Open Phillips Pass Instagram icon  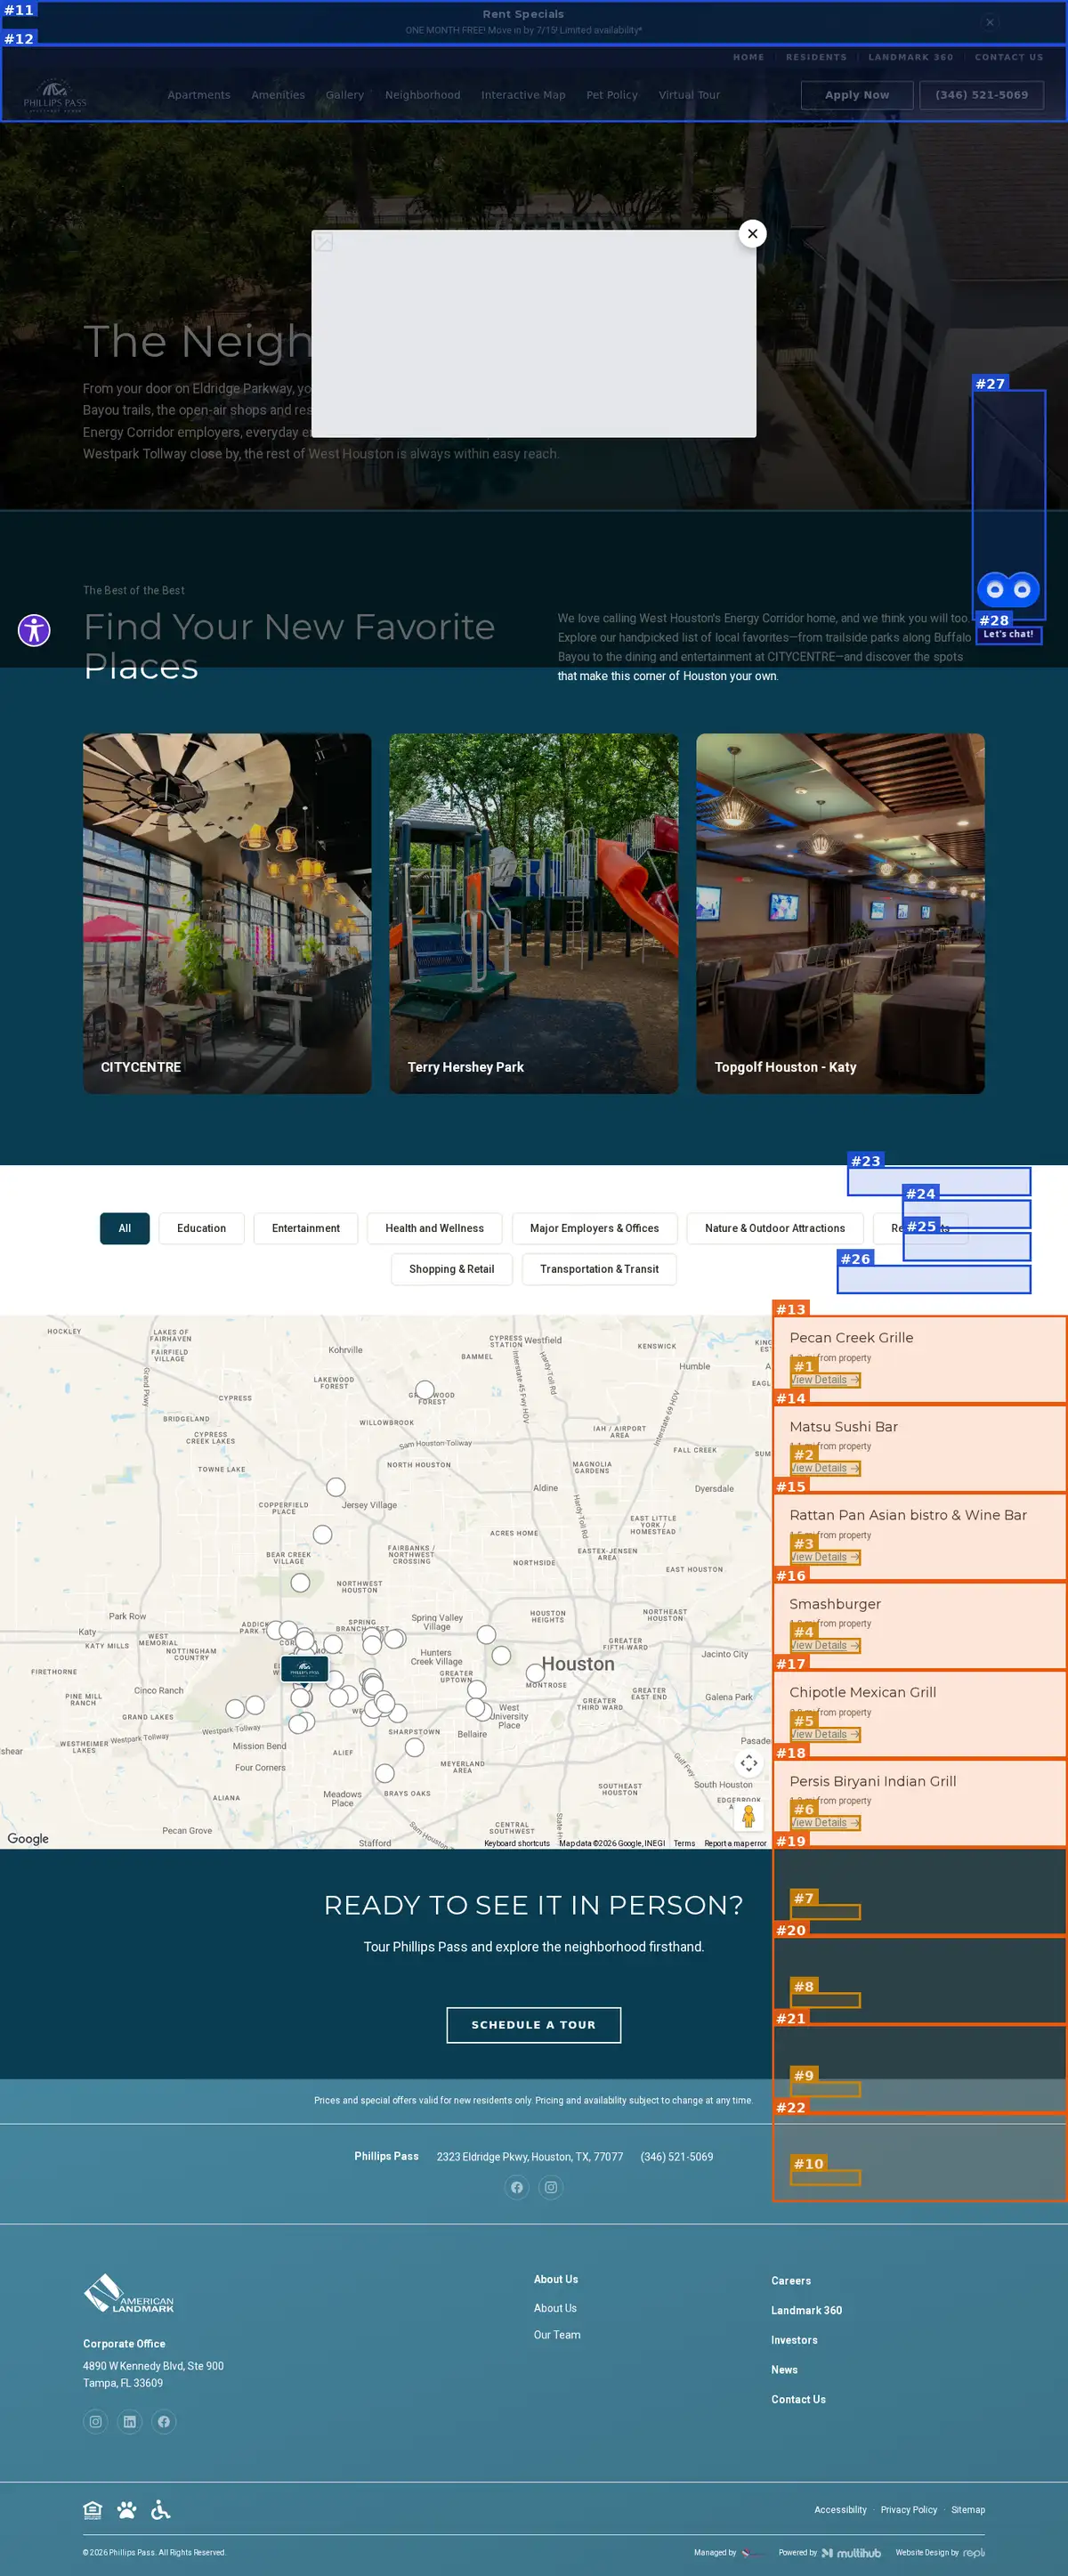[x=550, y=2187]
